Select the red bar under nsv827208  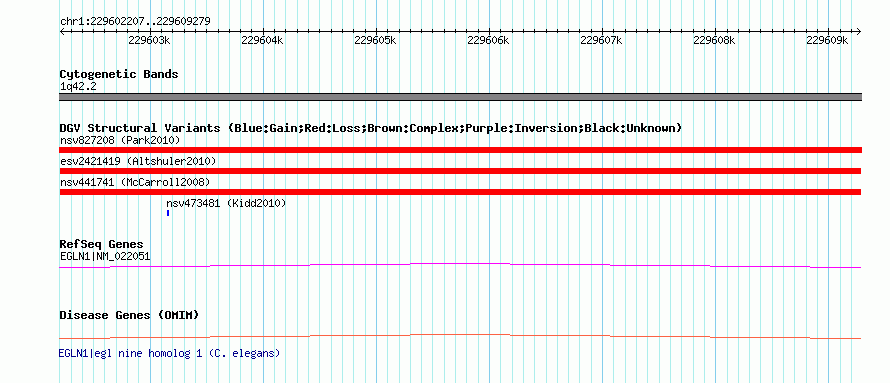click(460, 150)
